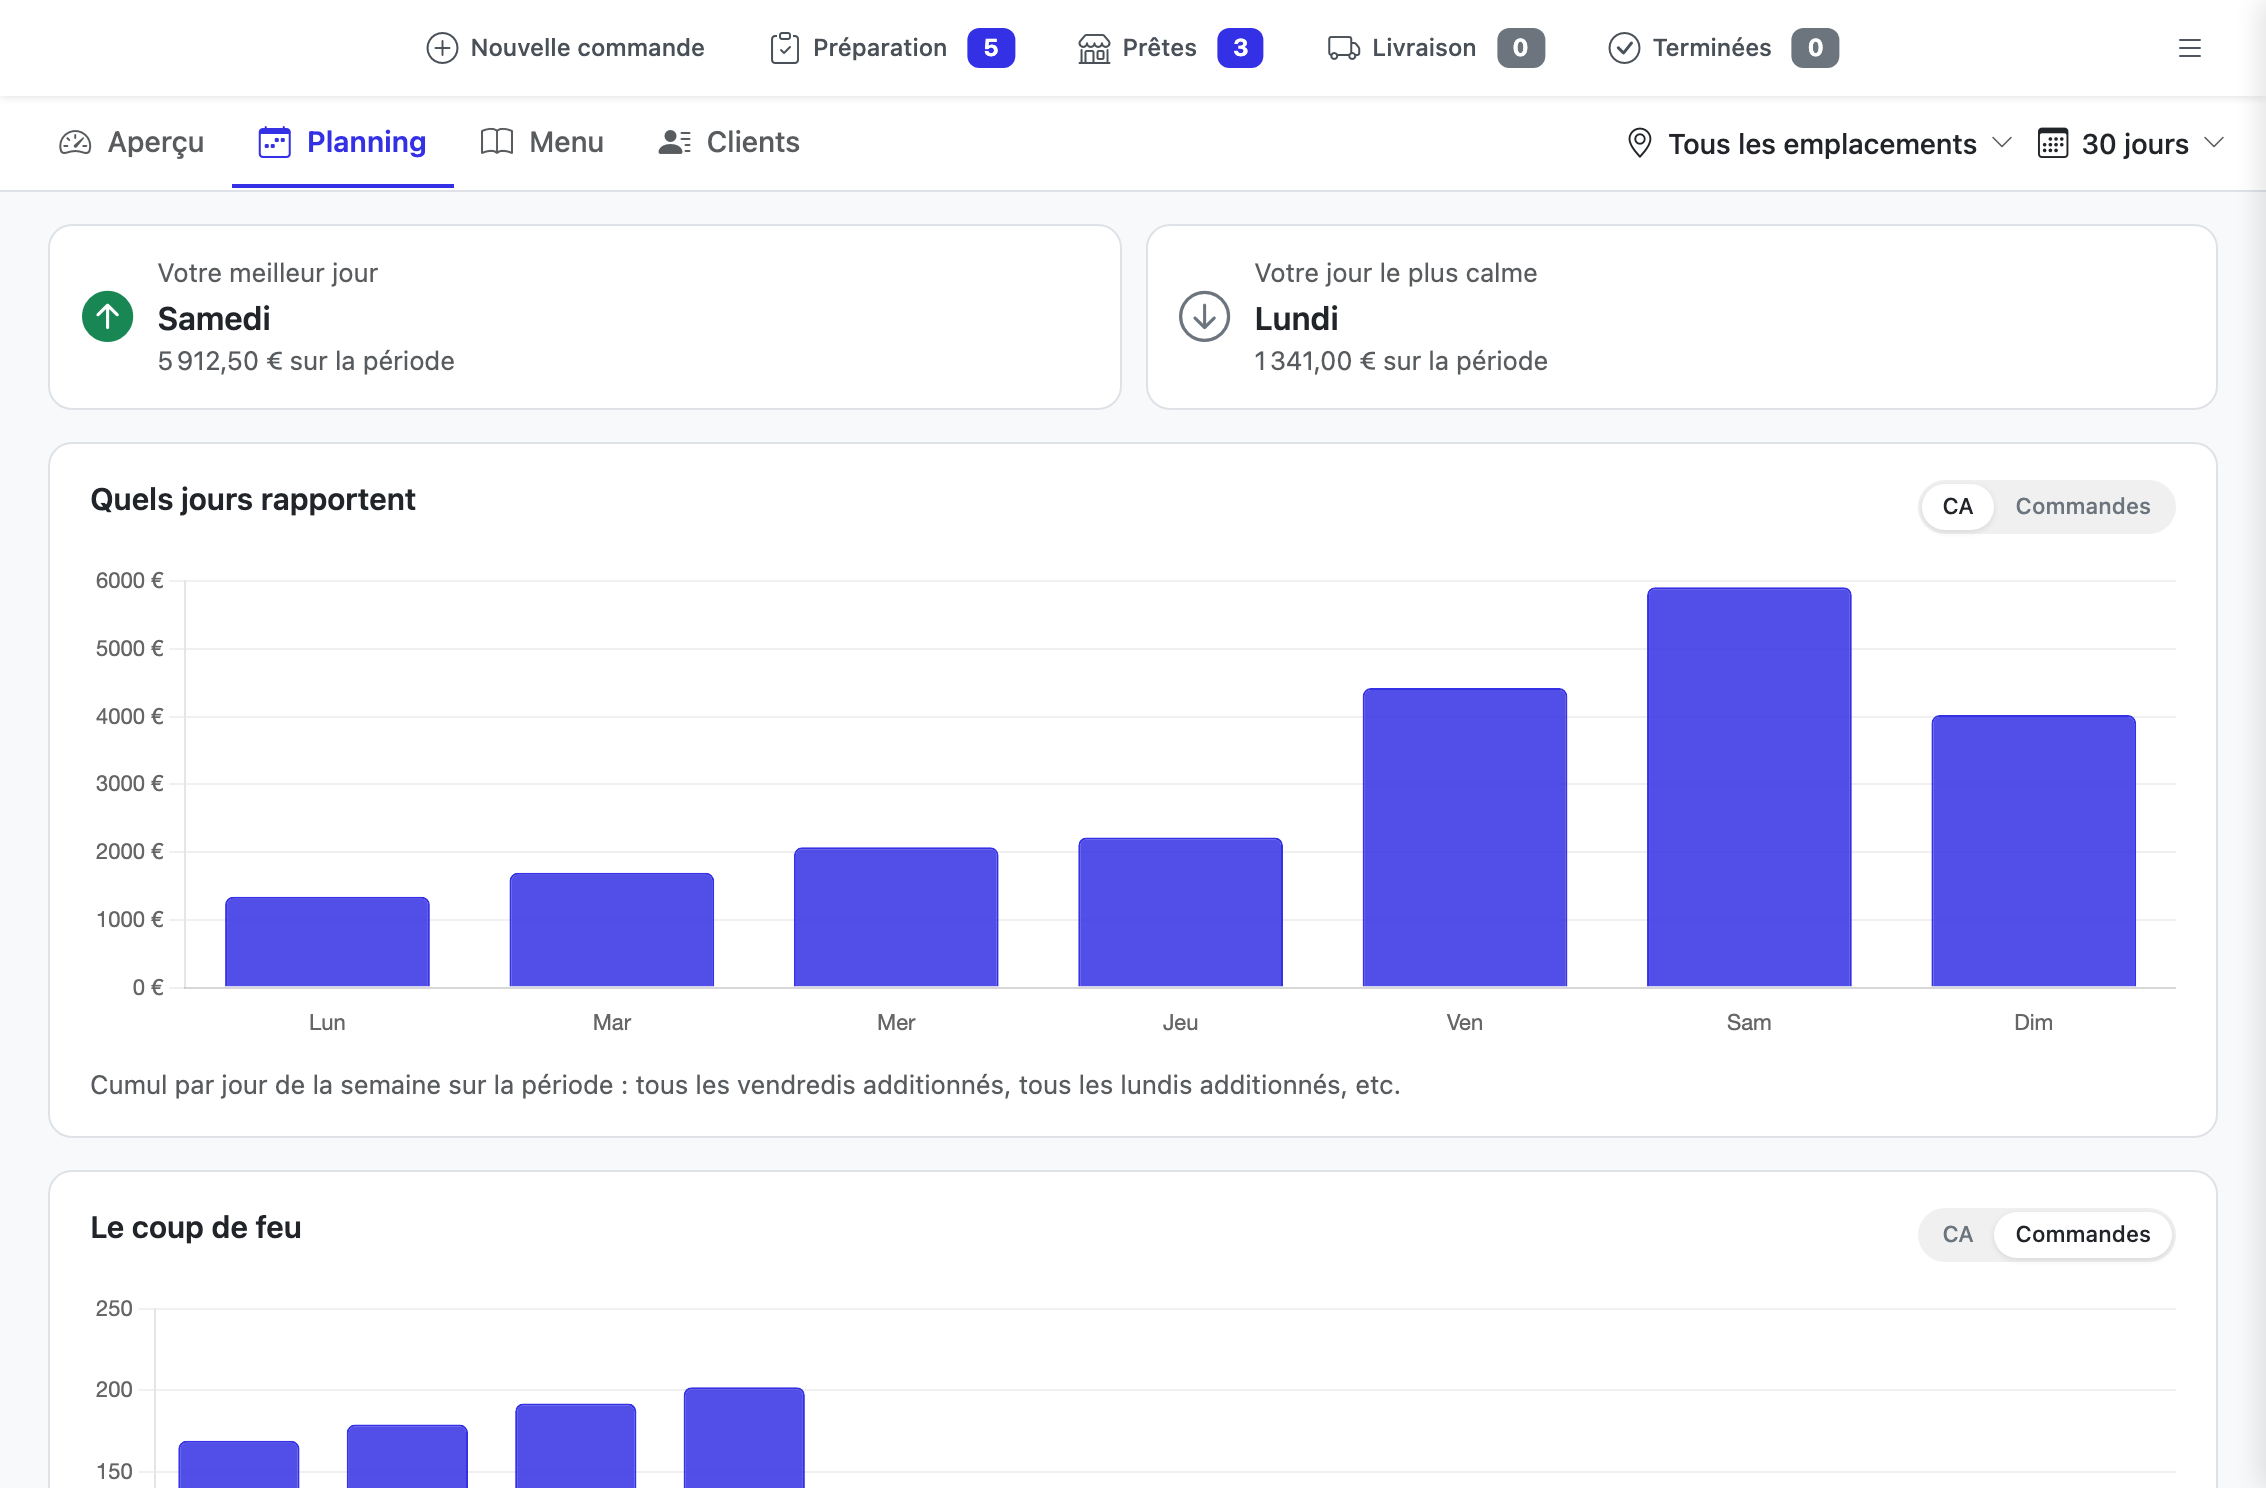Click the chevron next to 30 jours
The image size is (2266, 1488).
click(2214, 143)
